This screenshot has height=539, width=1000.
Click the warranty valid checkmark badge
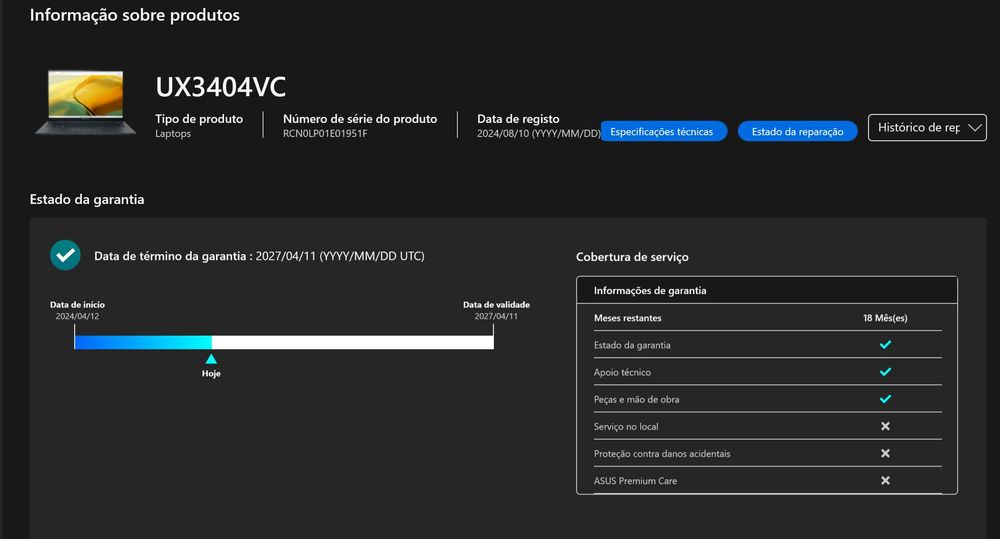[65, 255]
